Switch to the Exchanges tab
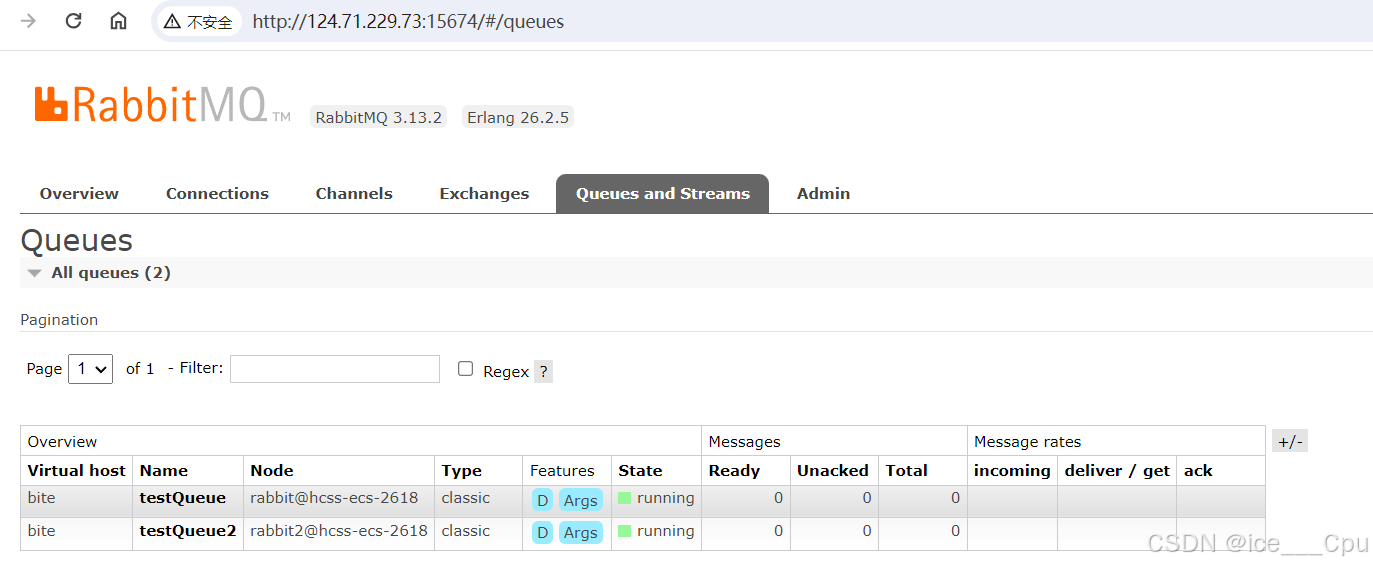The width and height of the screenshot is (1373, 566). [x=484, y=194]
